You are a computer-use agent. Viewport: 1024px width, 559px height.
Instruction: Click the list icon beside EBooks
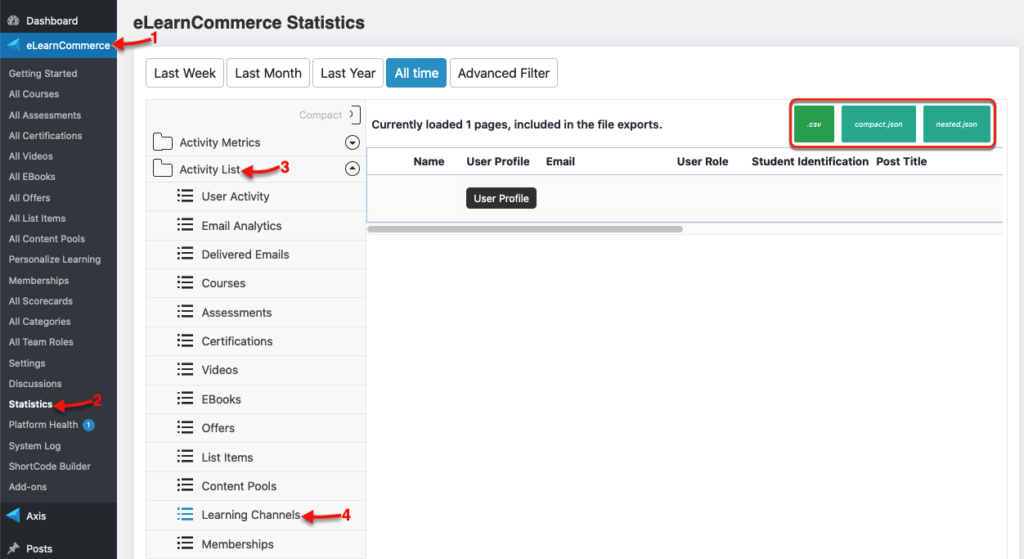185,398
